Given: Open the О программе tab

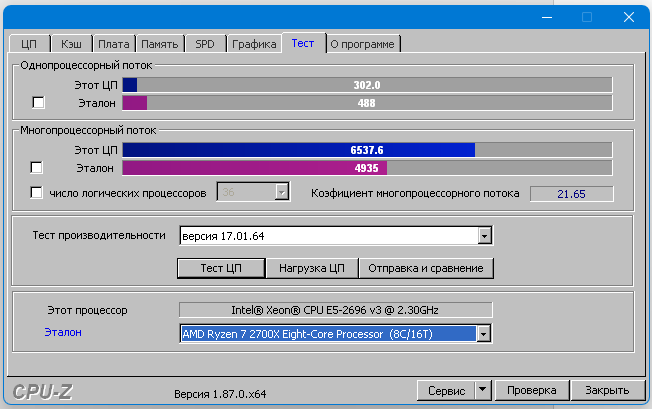Looking at the screenshot, I should 363,44.
